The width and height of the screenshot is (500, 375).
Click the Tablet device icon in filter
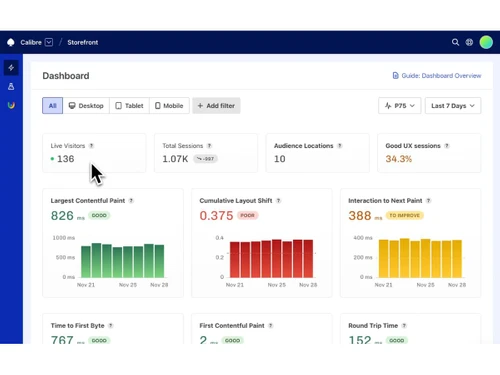tap(118, 106)
